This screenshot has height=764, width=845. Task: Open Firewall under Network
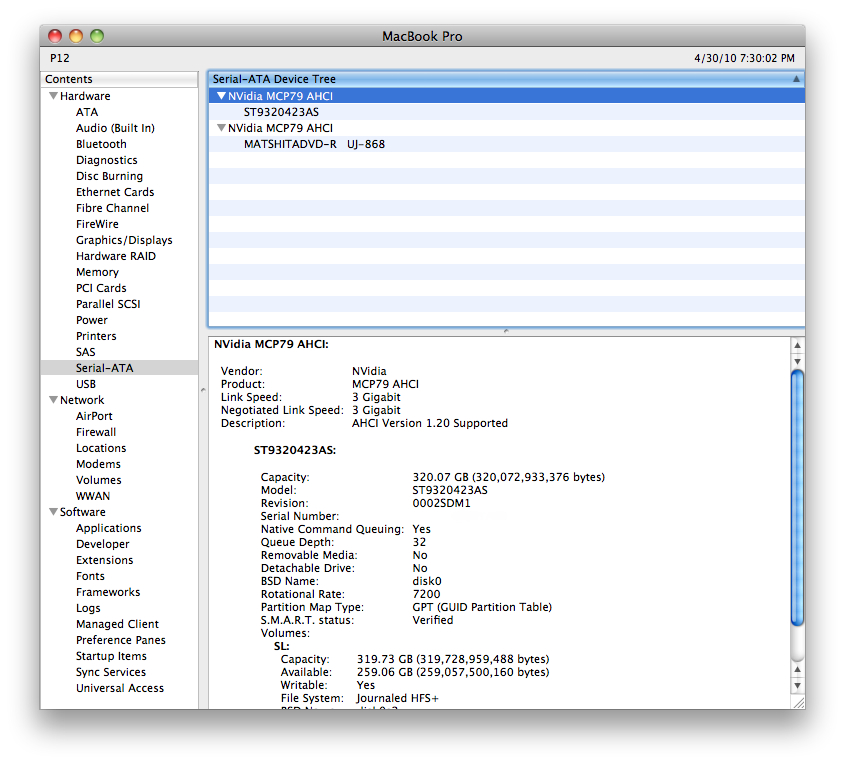96,432
